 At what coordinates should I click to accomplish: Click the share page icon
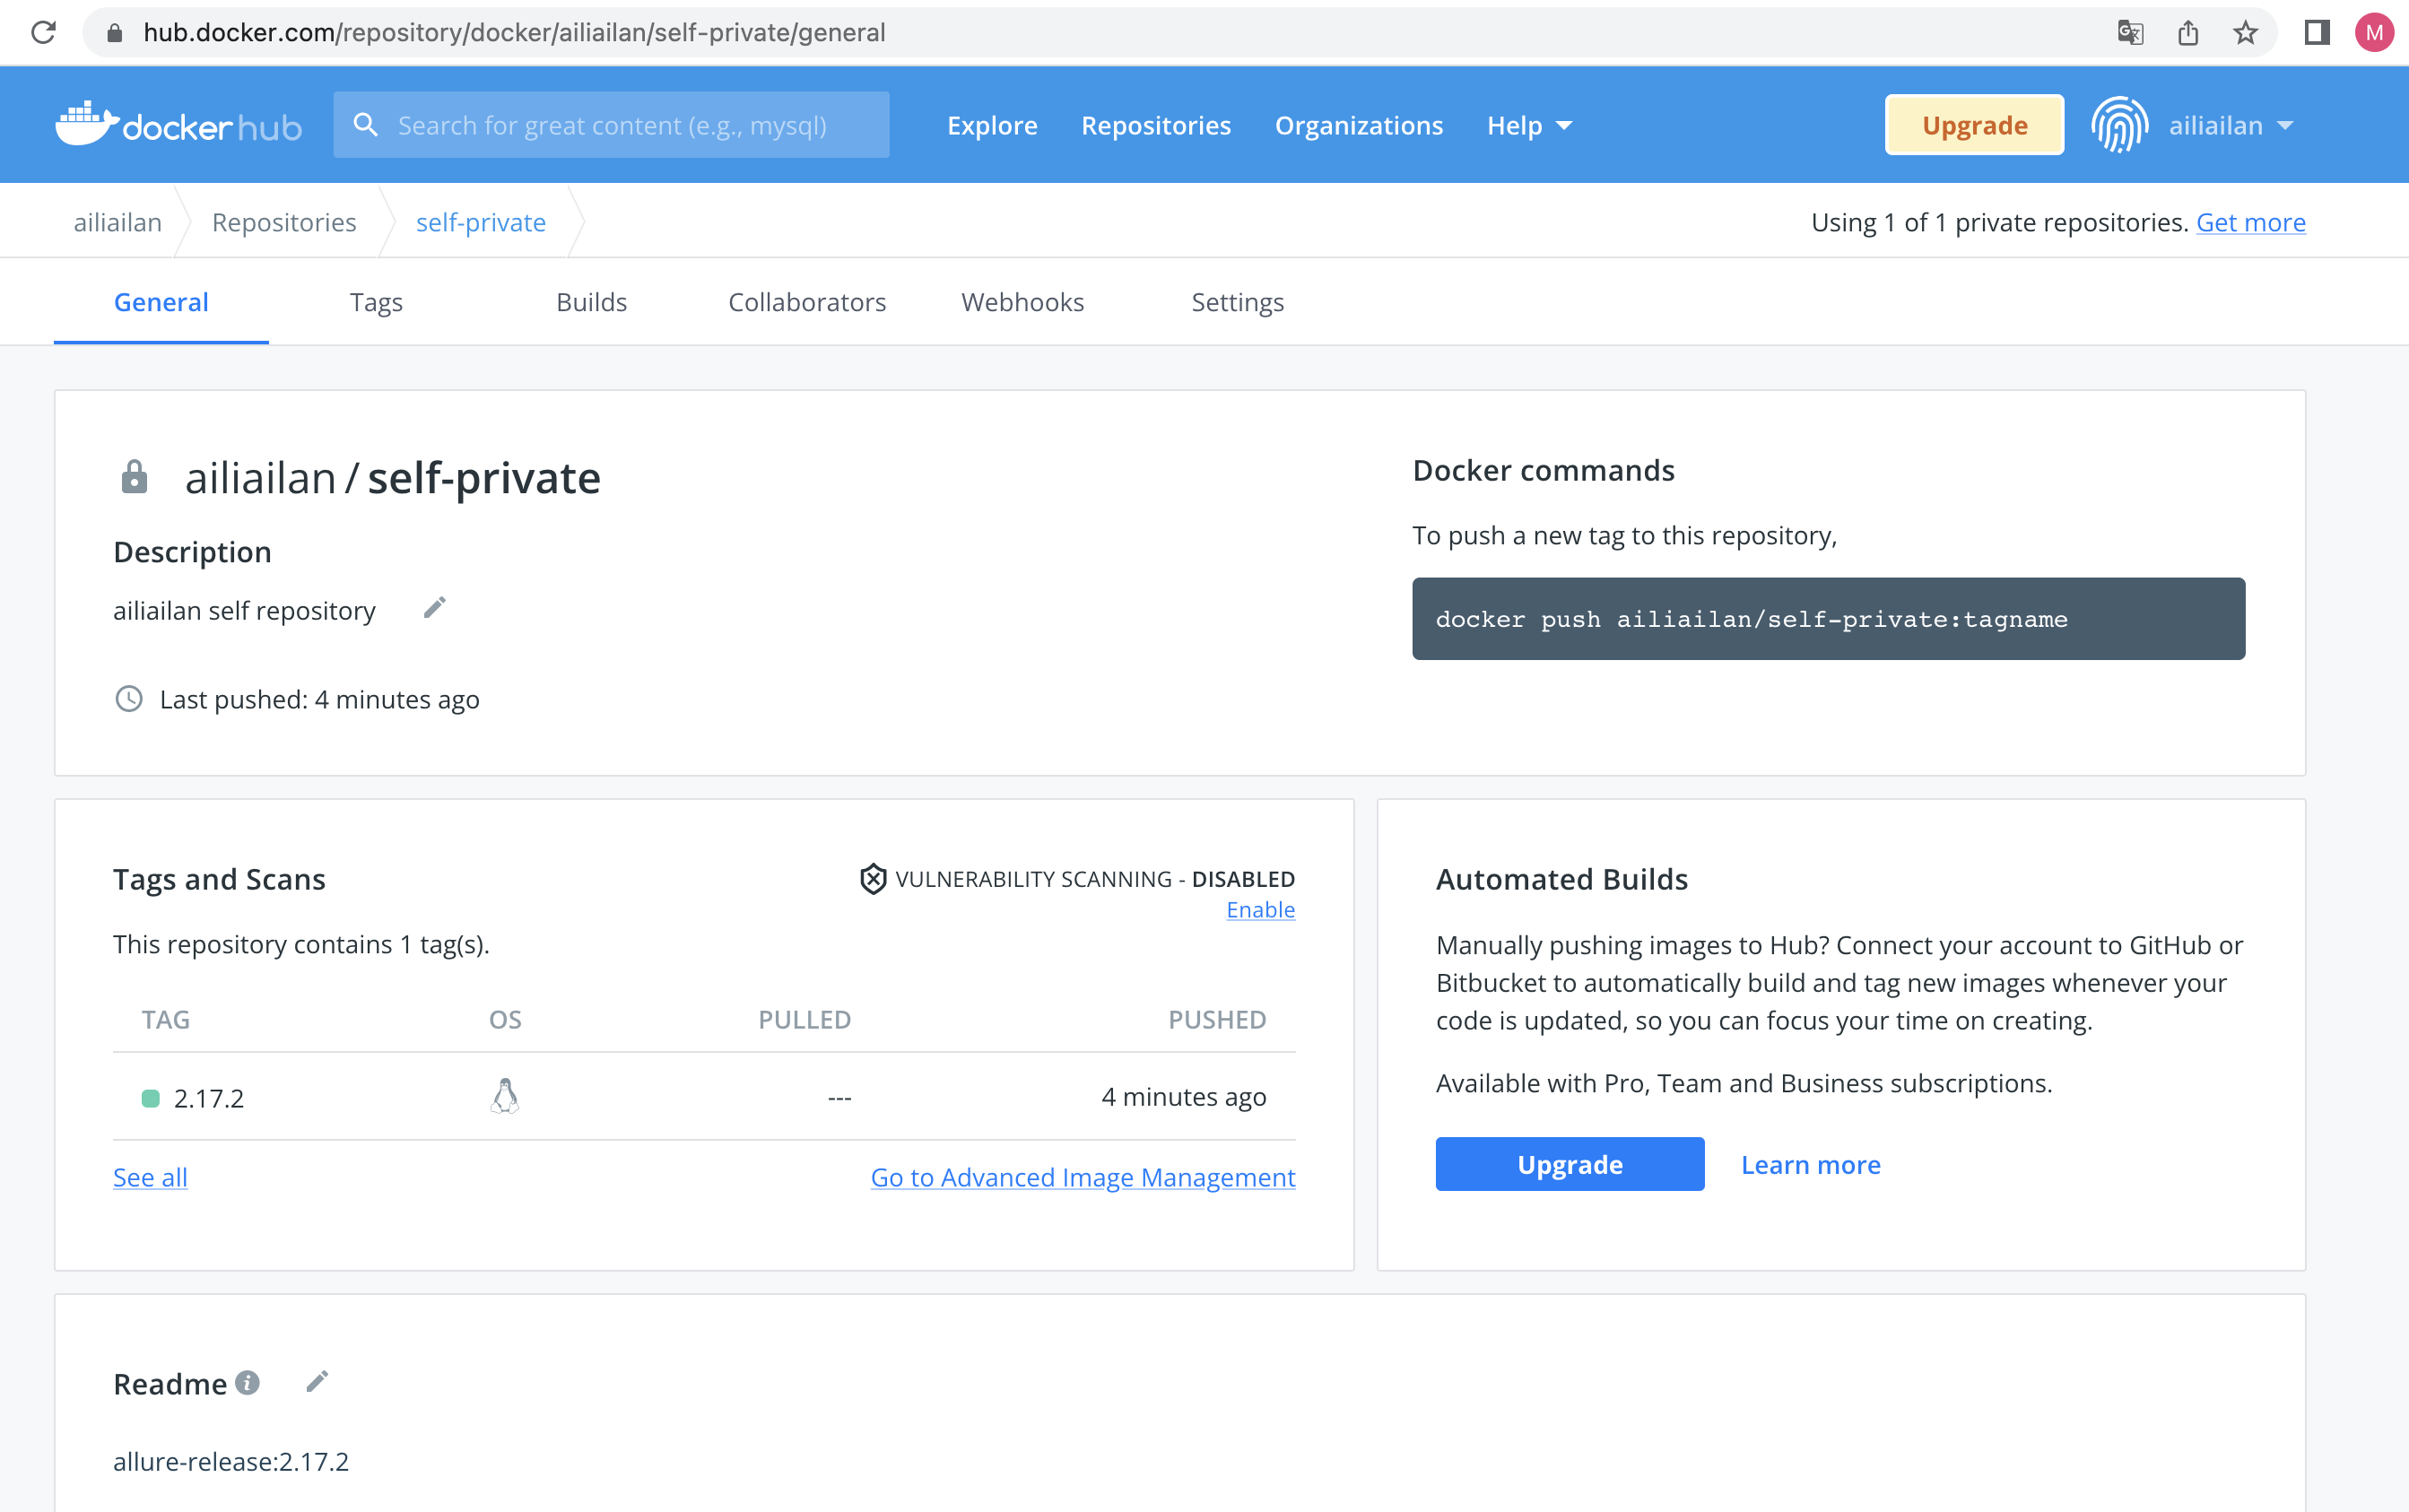click(x=2188, y=33)
